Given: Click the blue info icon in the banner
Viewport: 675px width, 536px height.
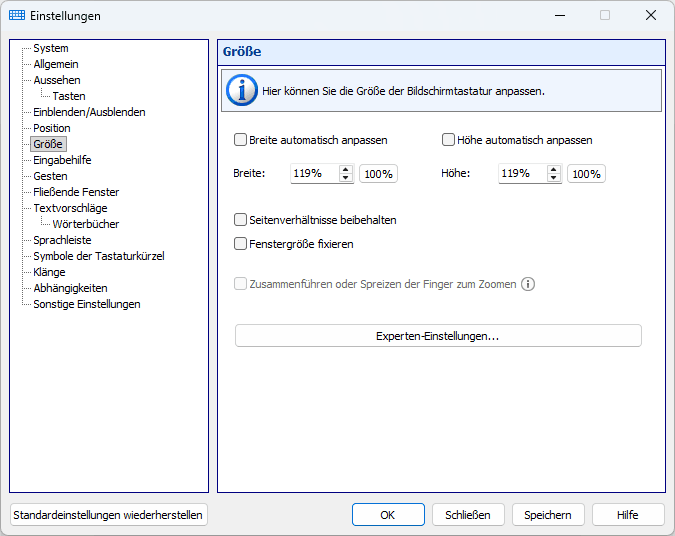Looking at the screenshot, I should click(x=242, y=90).
